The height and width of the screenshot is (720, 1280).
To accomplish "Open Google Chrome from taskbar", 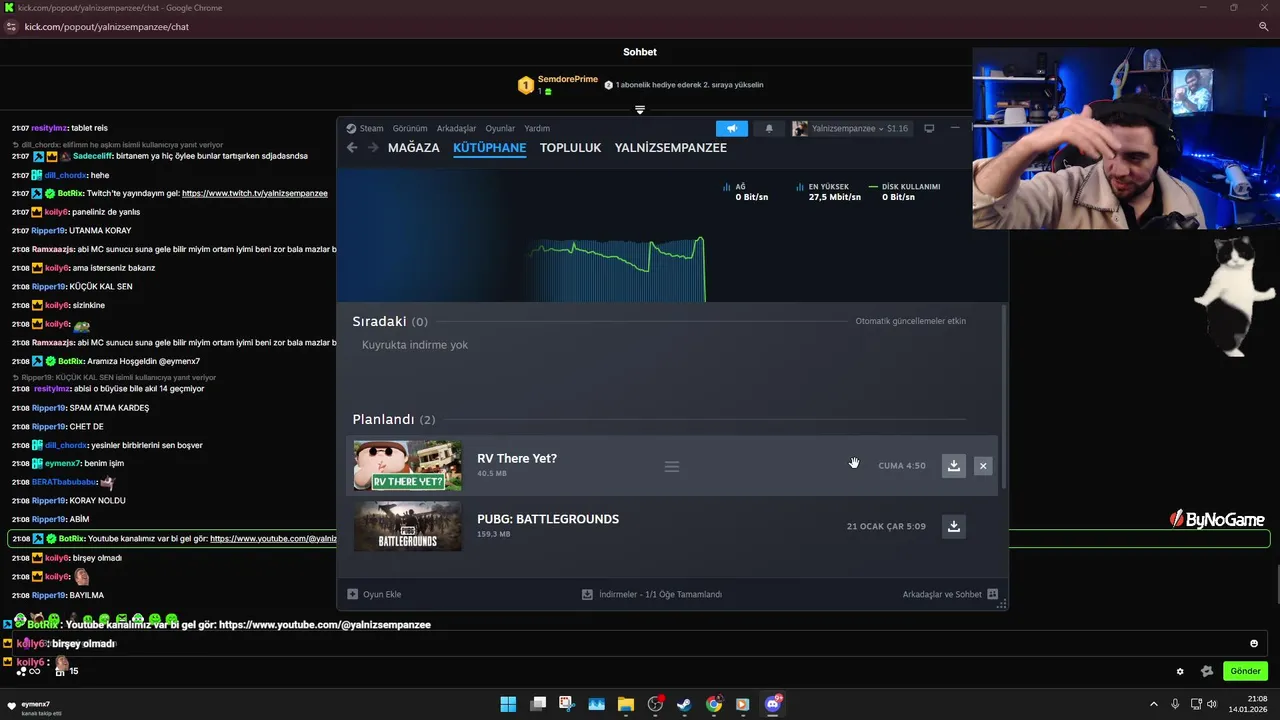I will pos(714,704).
